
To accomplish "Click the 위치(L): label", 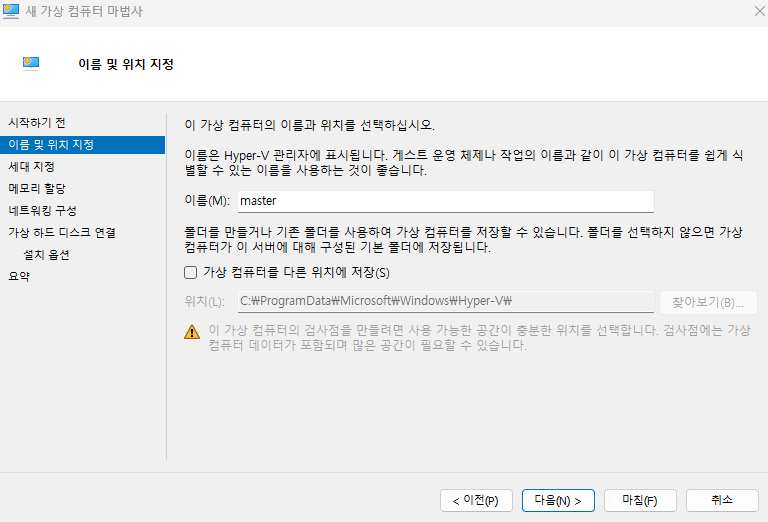I will tap(205, 302).
